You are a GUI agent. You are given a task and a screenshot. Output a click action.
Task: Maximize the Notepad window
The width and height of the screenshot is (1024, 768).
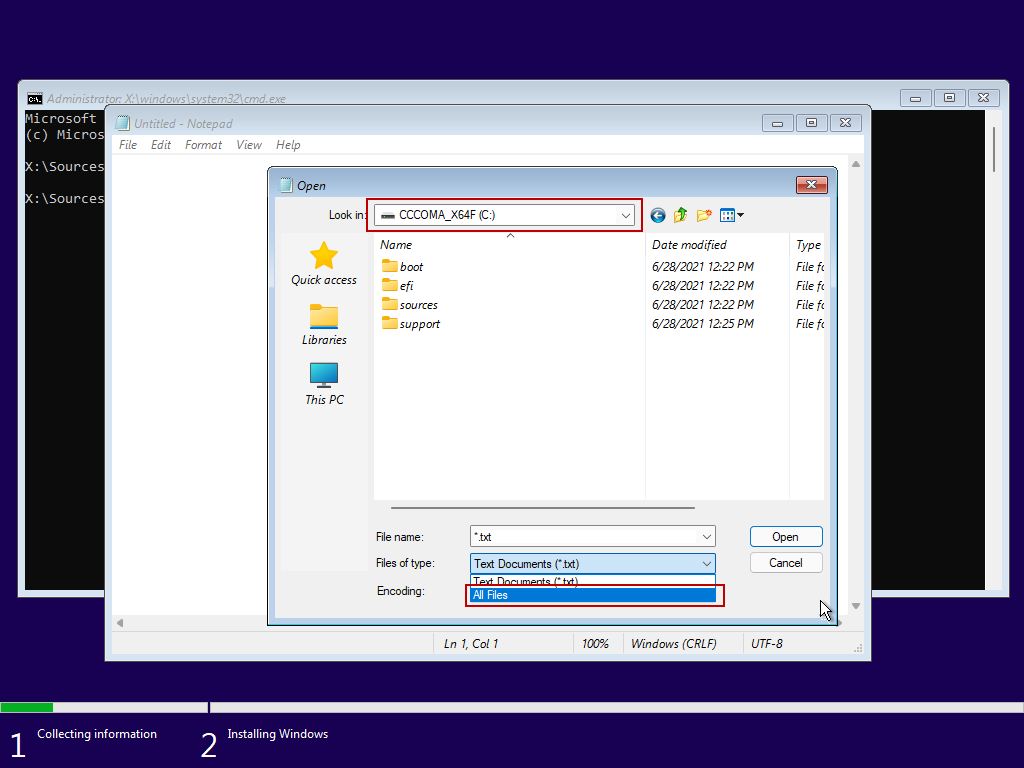pos(812,123)
